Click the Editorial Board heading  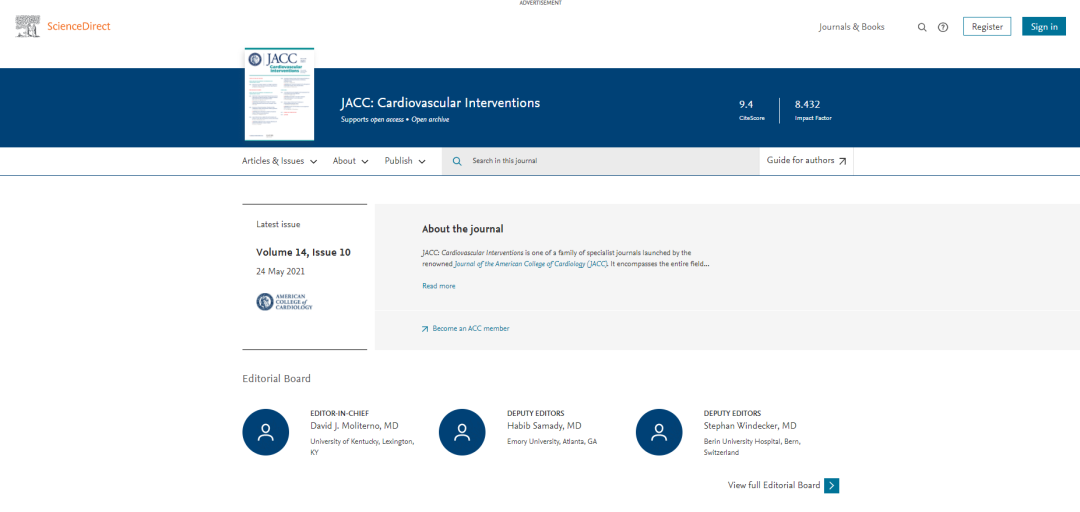[276, 379]
